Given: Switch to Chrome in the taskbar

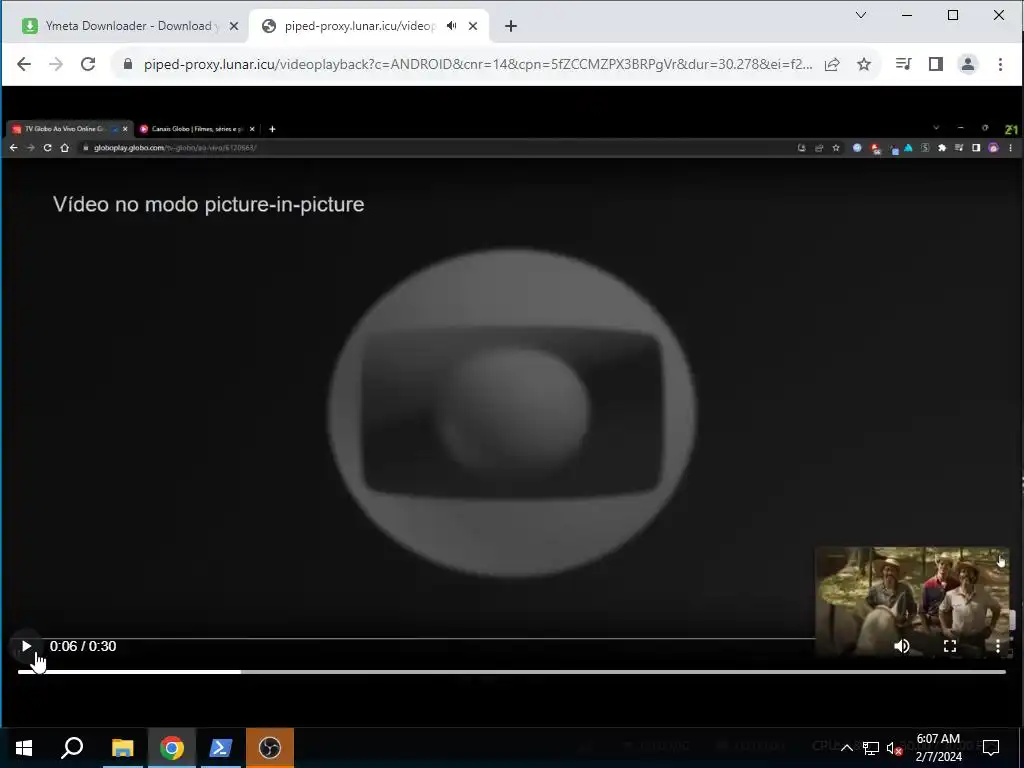Looking at the screenshot, I should point(172,748).
